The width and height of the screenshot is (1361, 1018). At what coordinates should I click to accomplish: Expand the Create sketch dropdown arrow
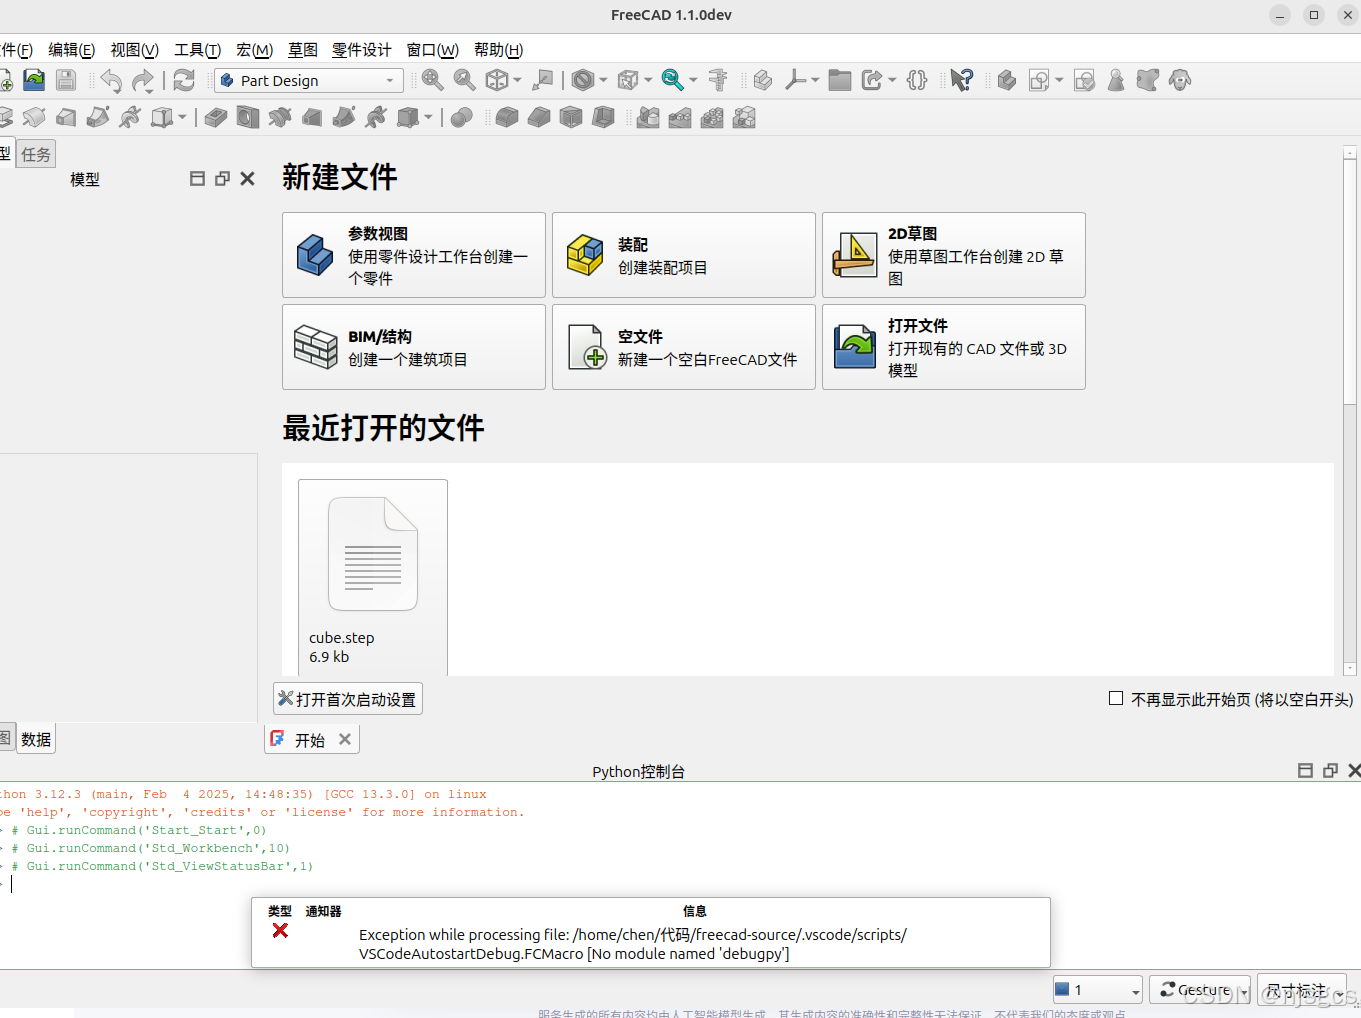tap(1059, 80)
